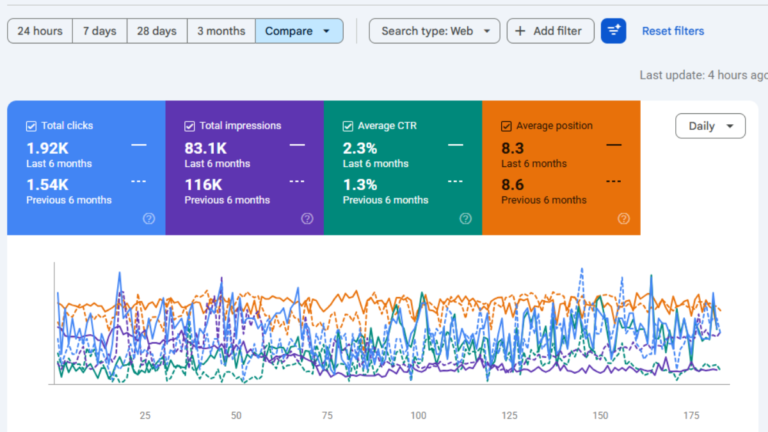Uncheck the Average position checkbox
The width and height of the screenshot is (768, 432).
pos(506,126)
